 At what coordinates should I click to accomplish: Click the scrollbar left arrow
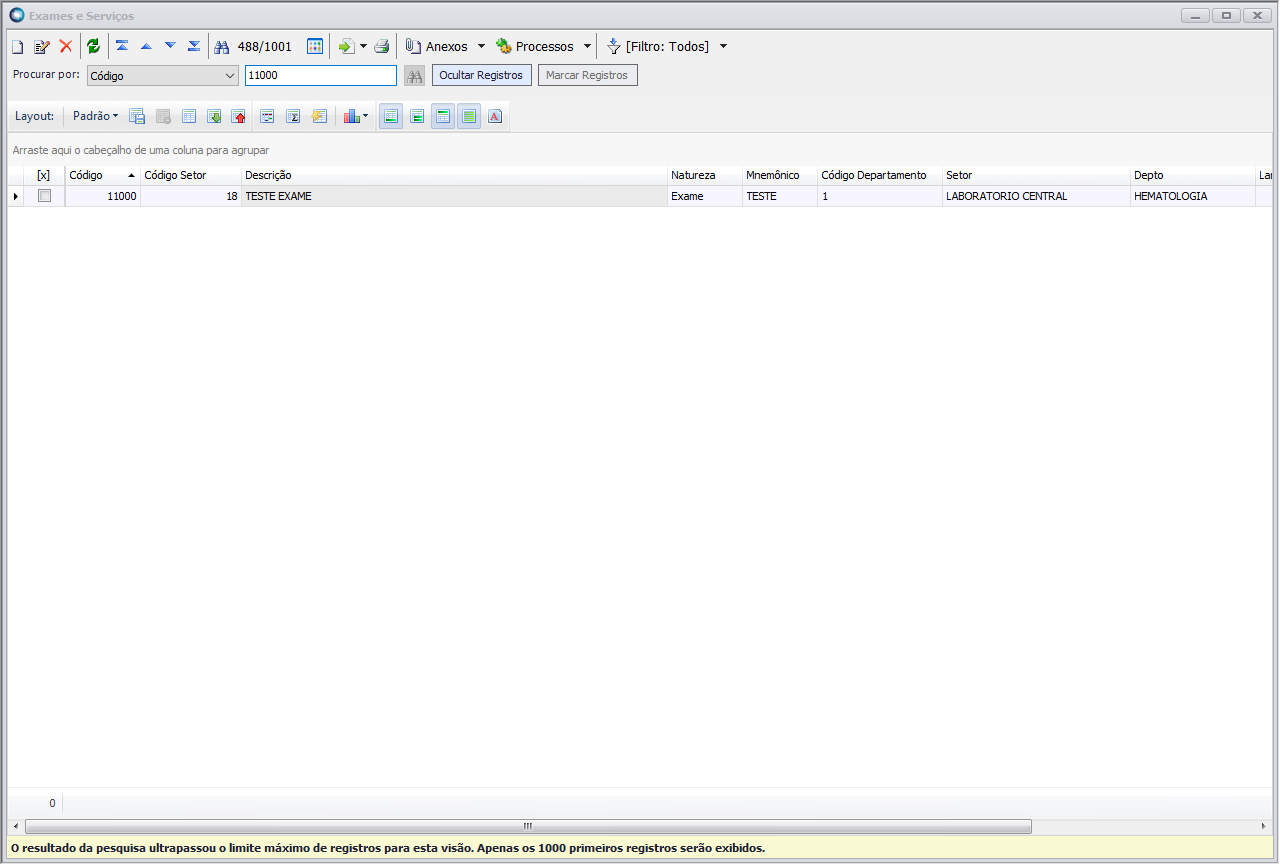click(x=16, y=826)
